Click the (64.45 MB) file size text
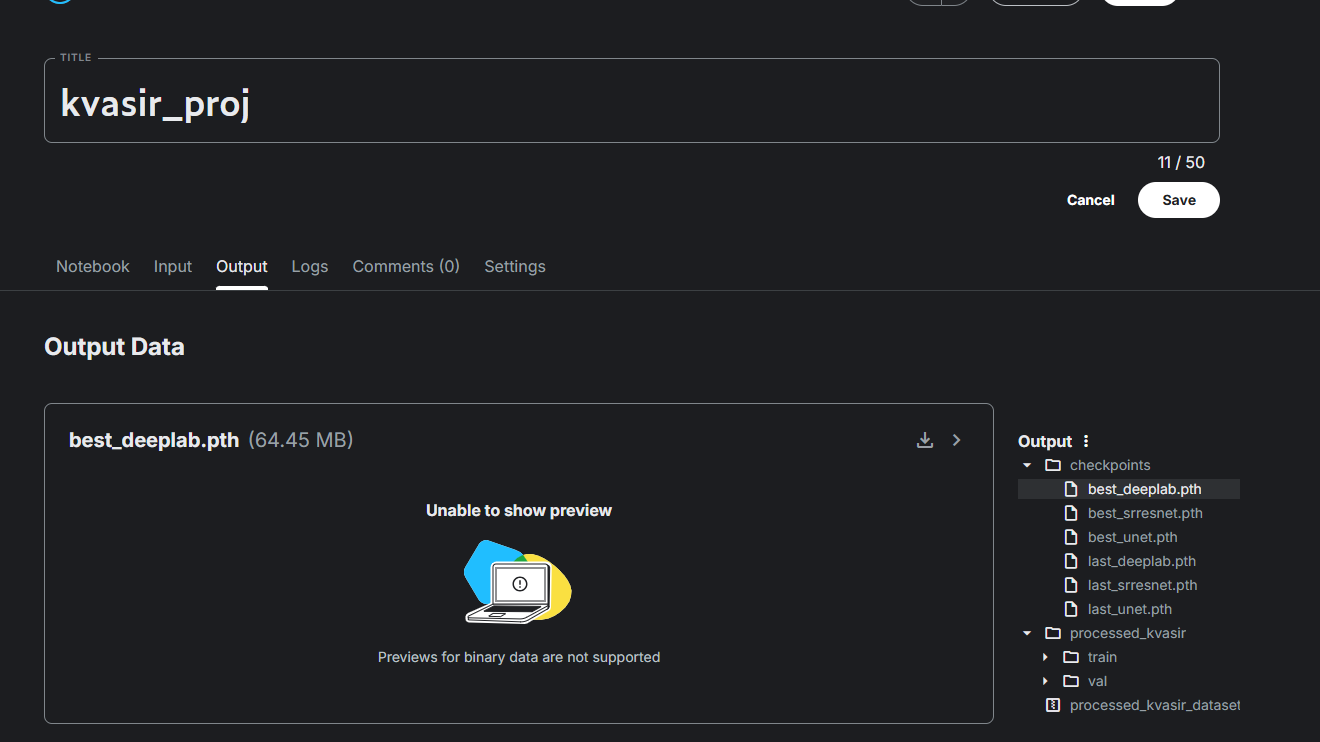 tap(301, 440)
